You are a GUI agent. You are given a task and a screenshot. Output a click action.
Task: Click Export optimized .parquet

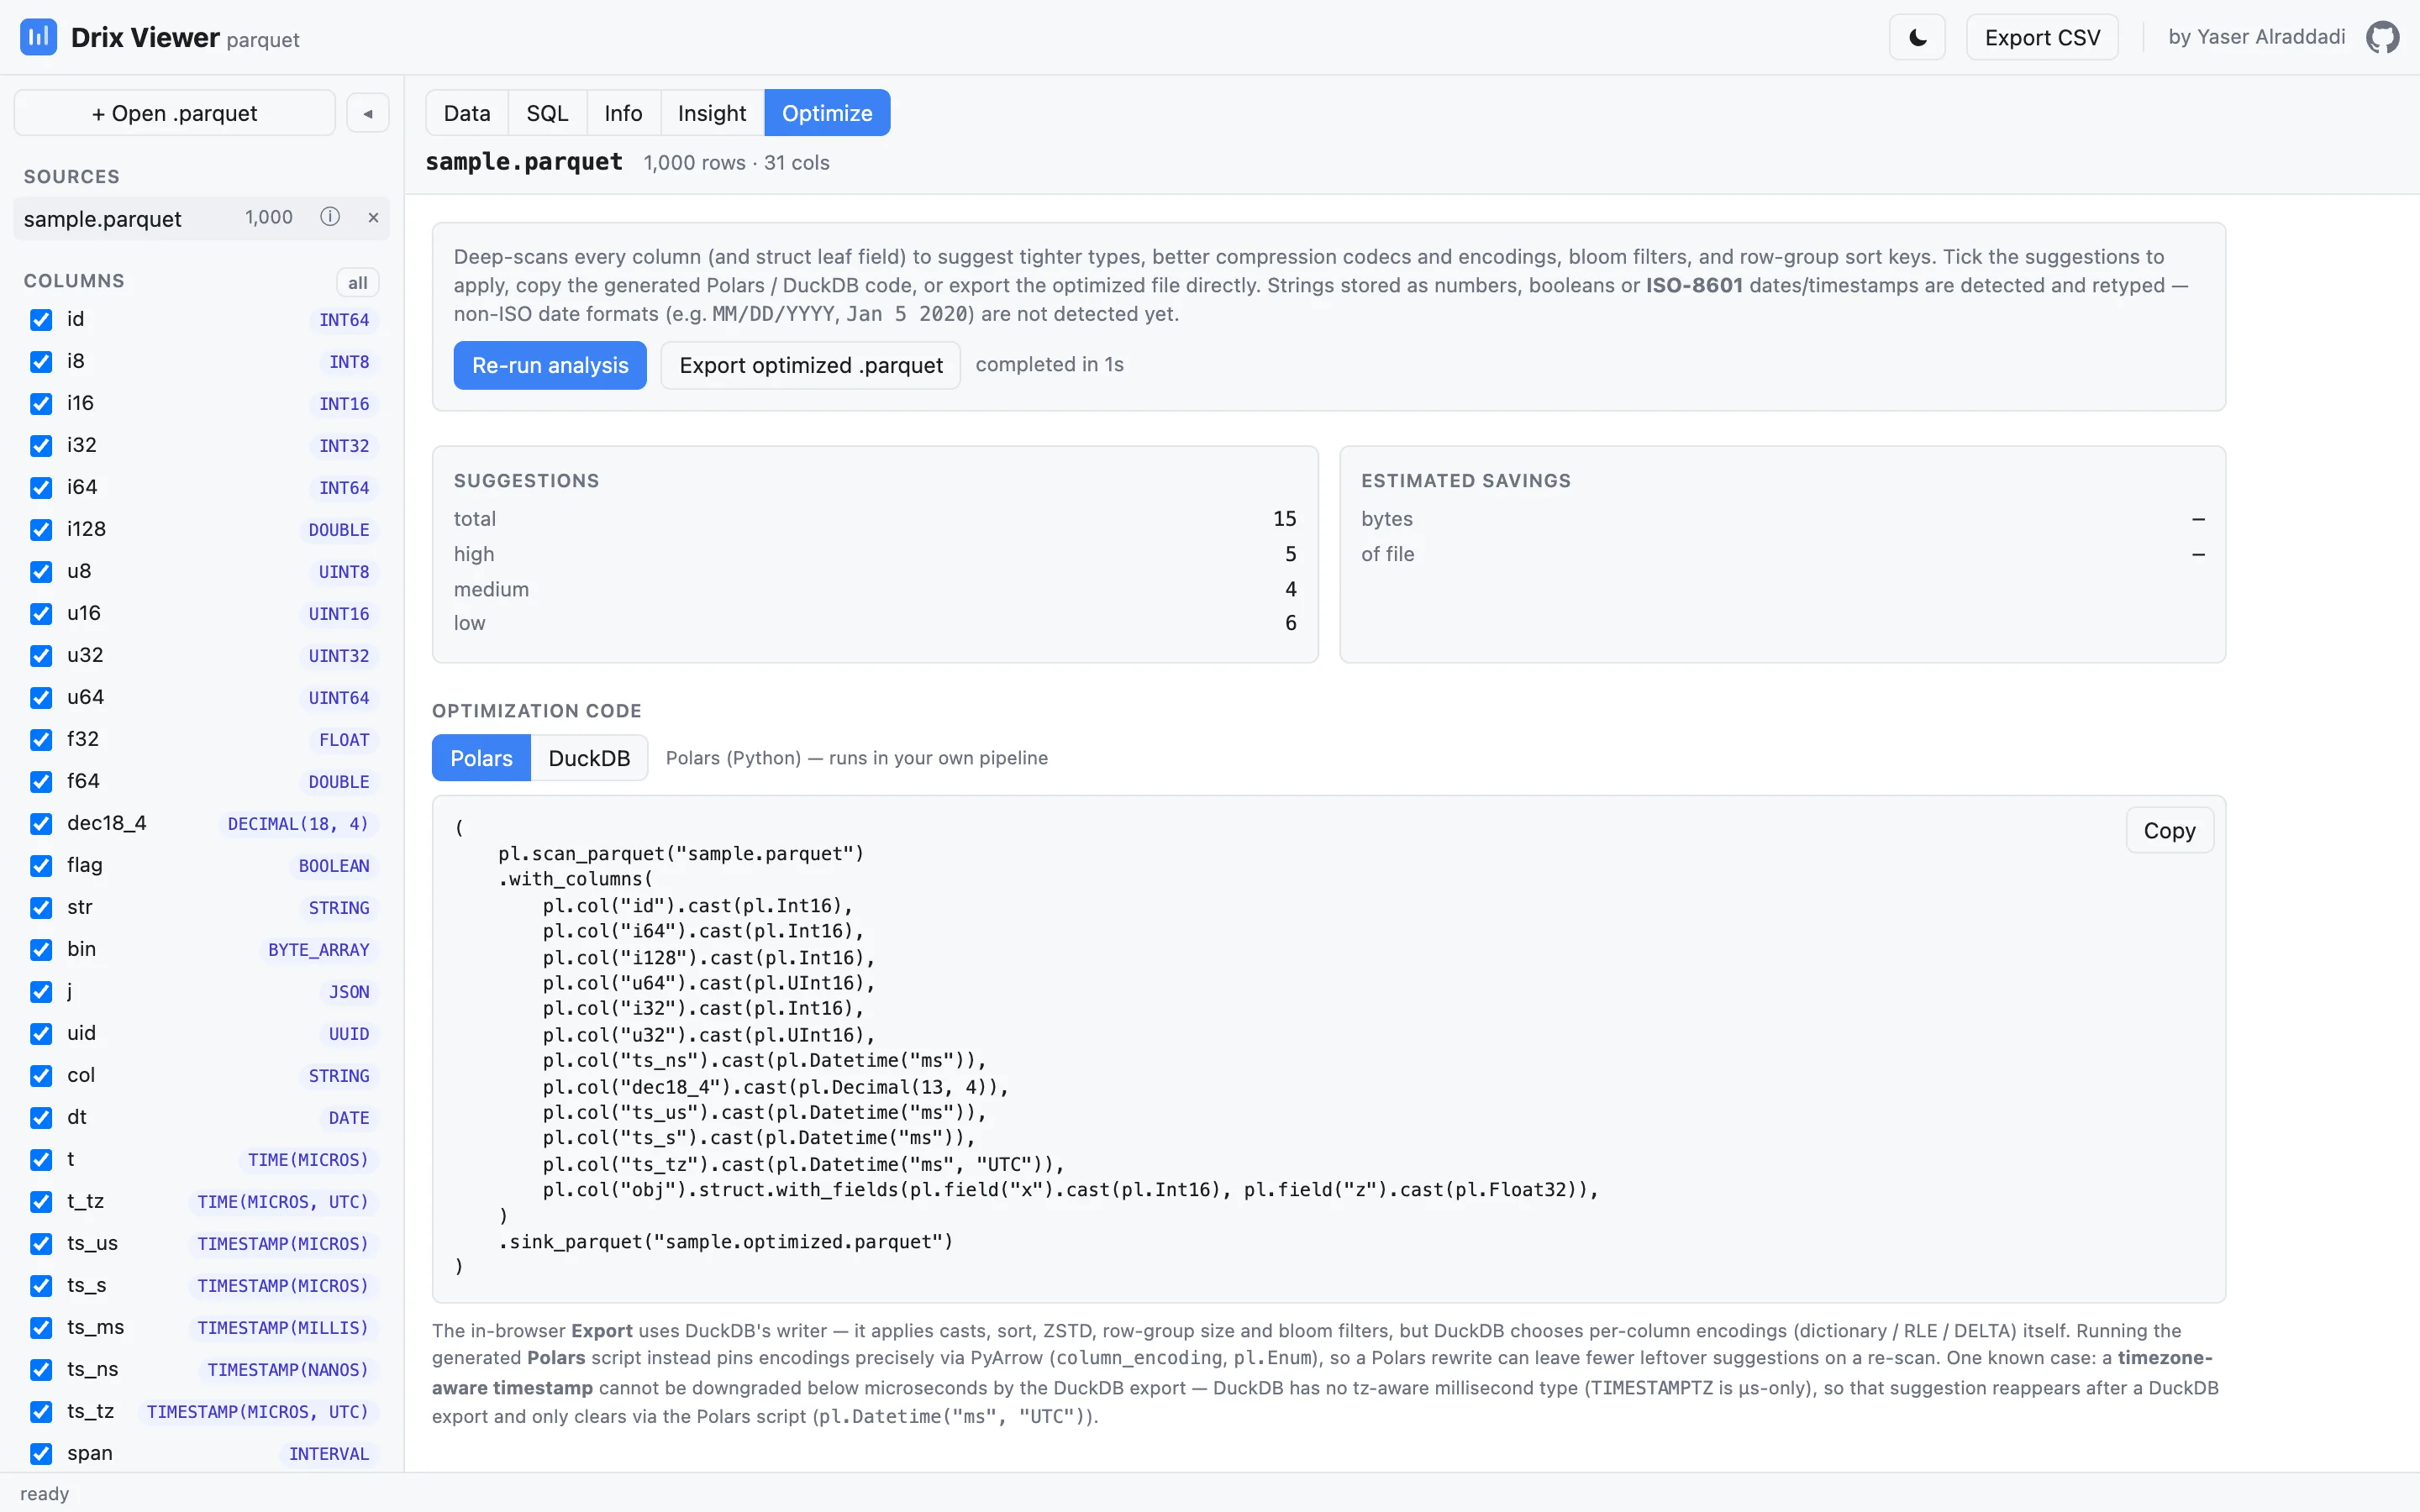811,365
